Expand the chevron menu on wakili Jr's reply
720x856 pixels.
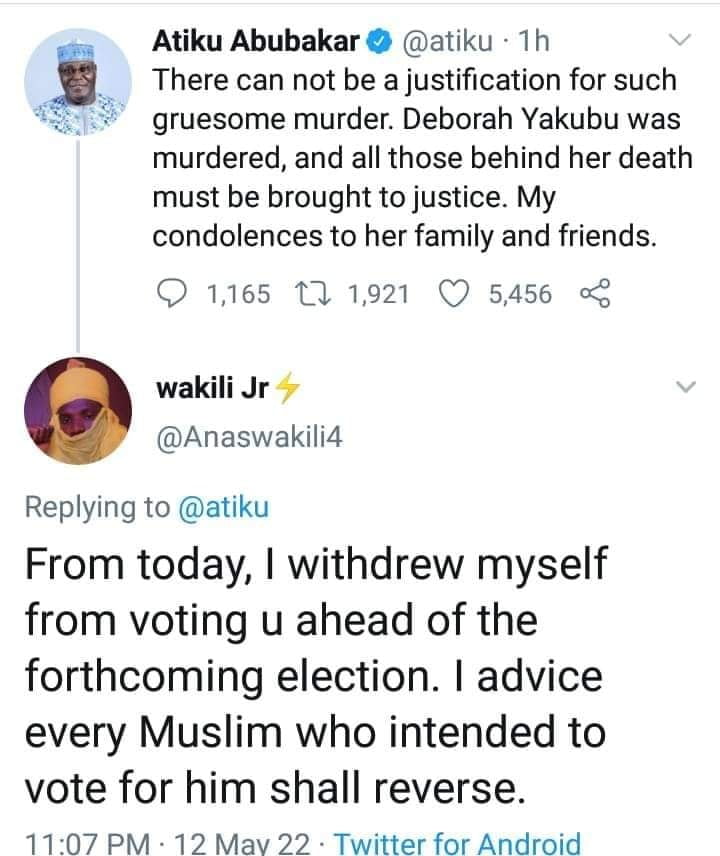pos(686,387)
